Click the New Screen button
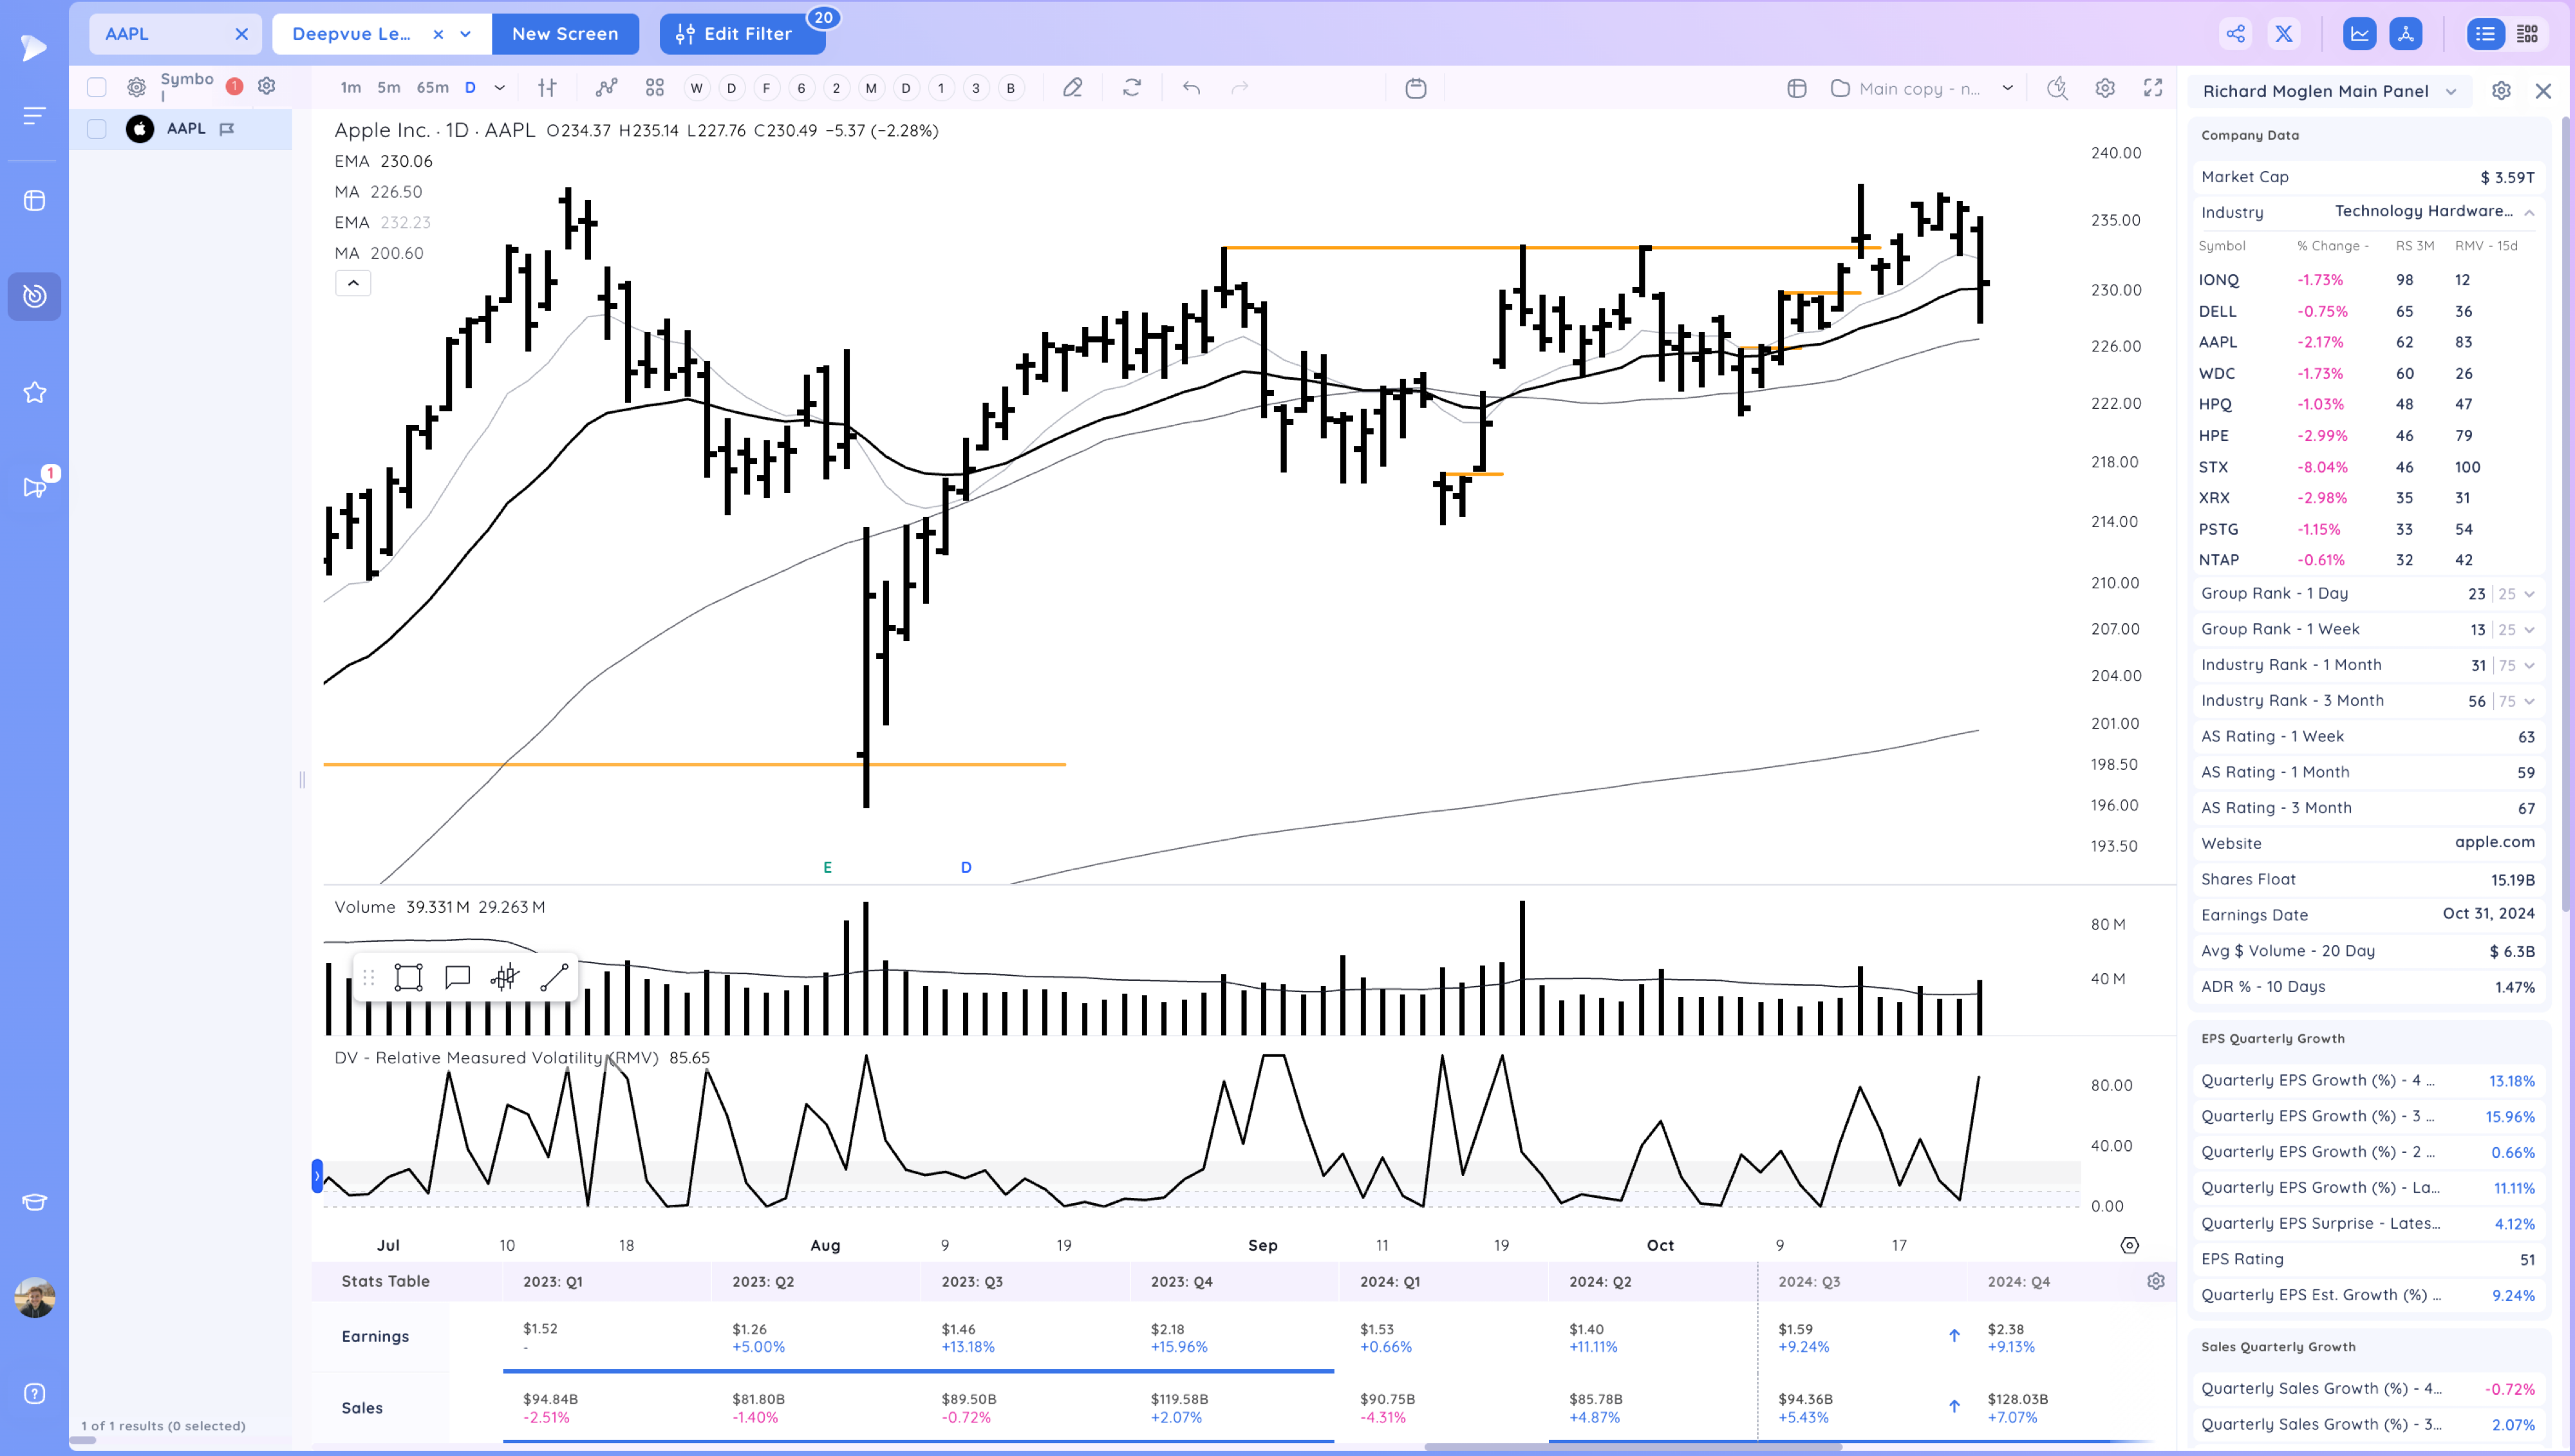The height and width of the screenshot is (1456, 2575). coord(565,33)
